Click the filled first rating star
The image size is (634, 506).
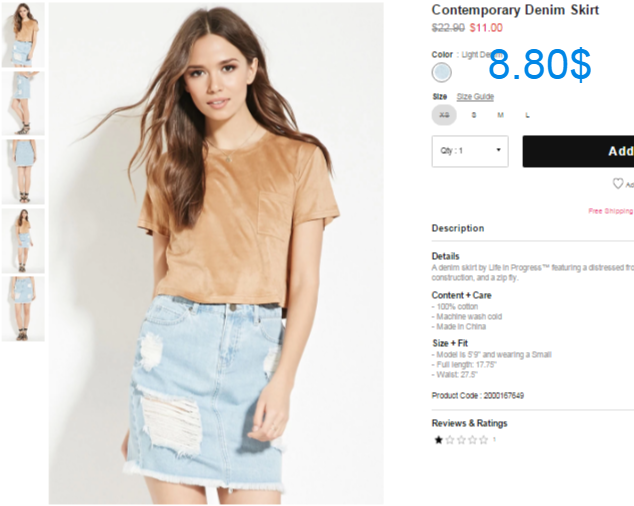[438, 440]
